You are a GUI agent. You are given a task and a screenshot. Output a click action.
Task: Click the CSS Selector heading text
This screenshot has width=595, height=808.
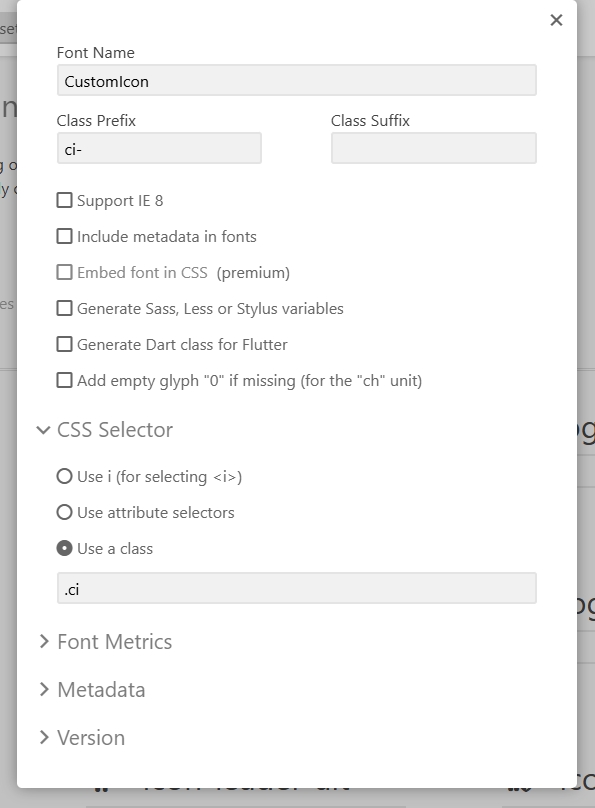[115, 430]
